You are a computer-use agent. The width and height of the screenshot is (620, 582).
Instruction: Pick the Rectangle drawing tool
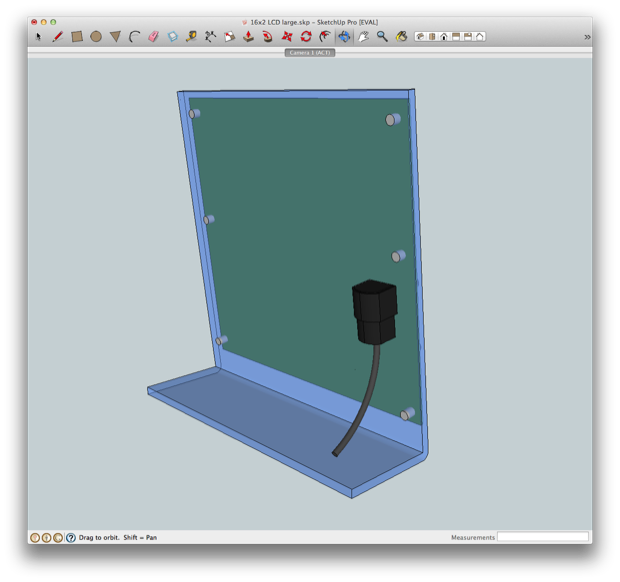(x=77, y=37)
